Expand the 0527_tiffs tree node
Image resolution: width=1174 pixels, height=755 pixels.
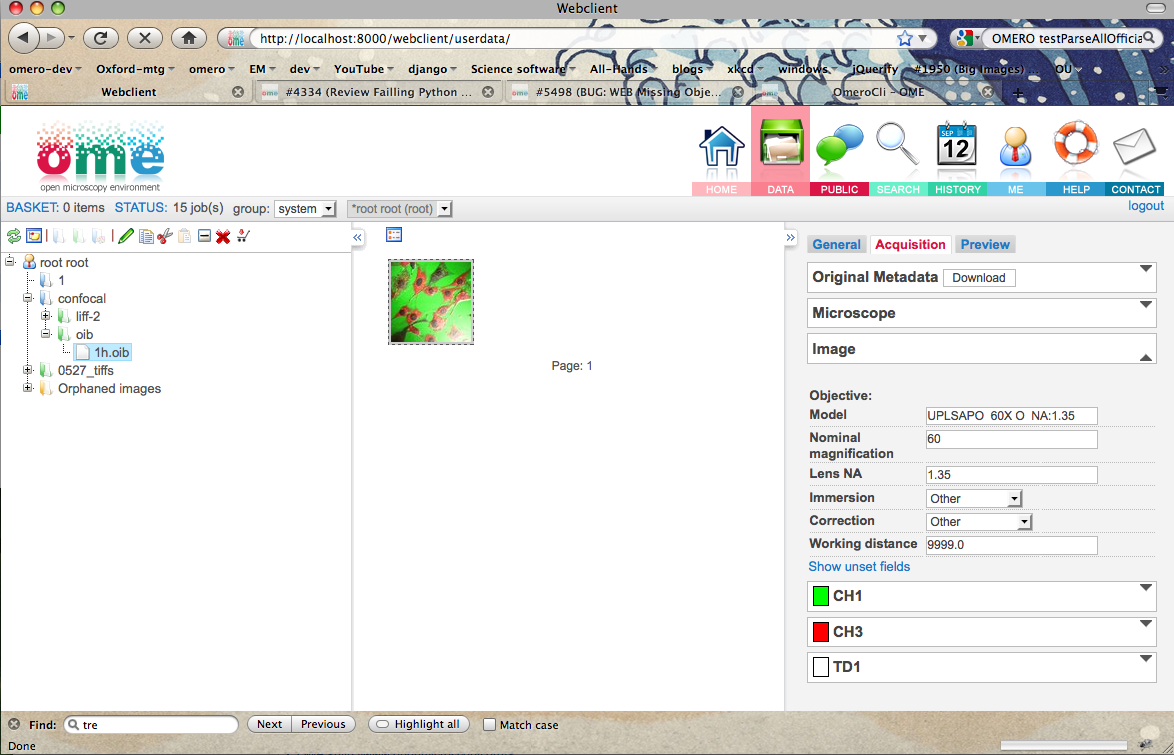pyautogui.click(x=29, y=370)
